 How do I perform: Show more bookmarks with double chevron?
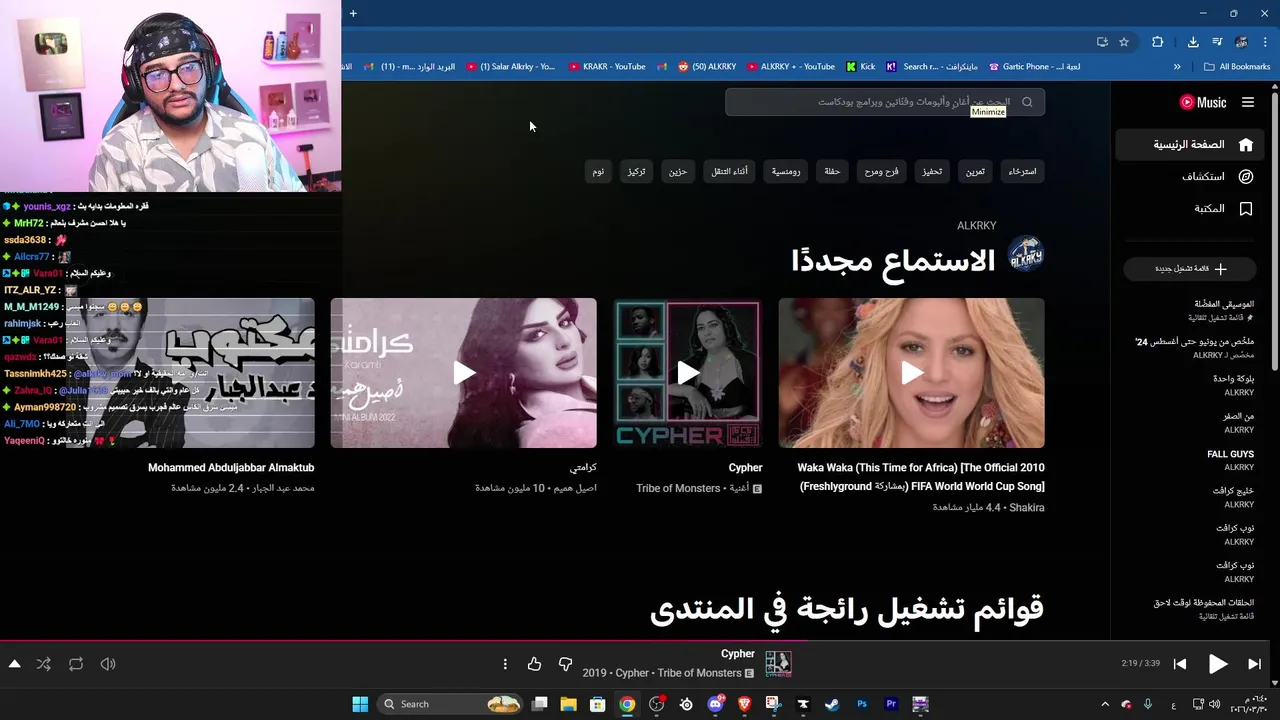tap(1177, 67)
